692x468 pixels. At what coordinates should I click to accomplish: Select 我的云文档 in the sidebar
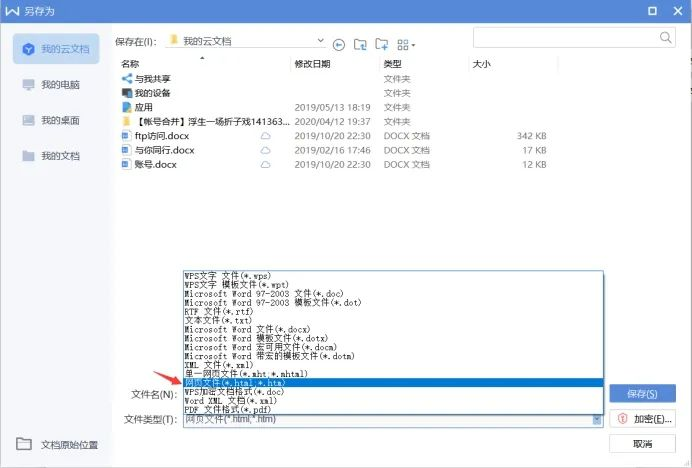click(x=56, y=49)
